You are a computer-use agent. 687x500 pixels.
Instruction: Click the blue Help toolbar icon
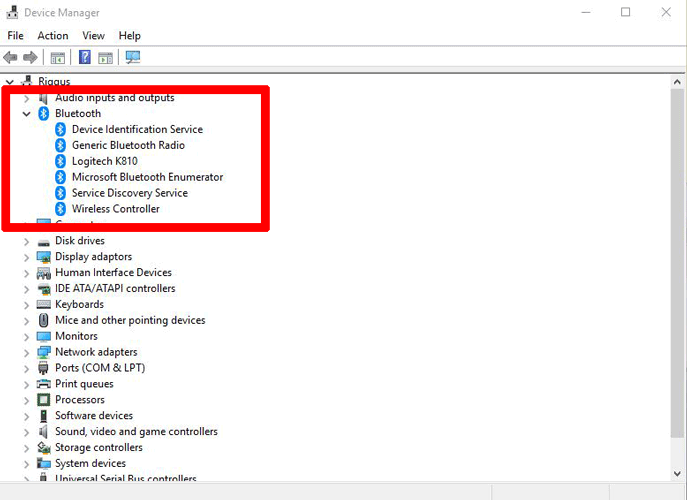[x=85, y=57]
